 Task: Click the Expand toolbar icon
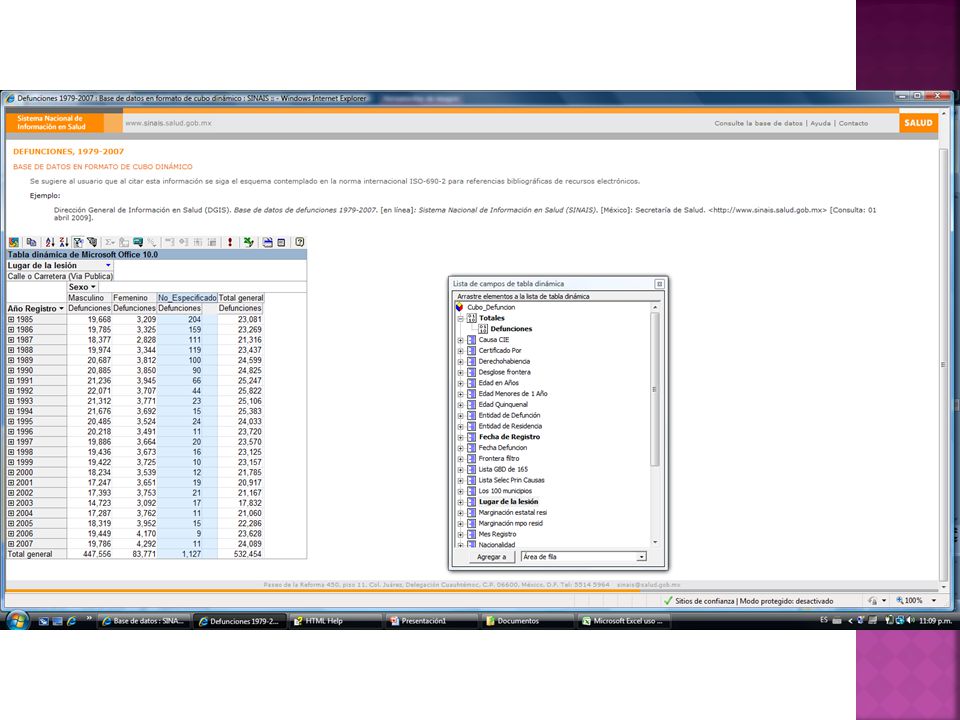click(x=183, y=242)
